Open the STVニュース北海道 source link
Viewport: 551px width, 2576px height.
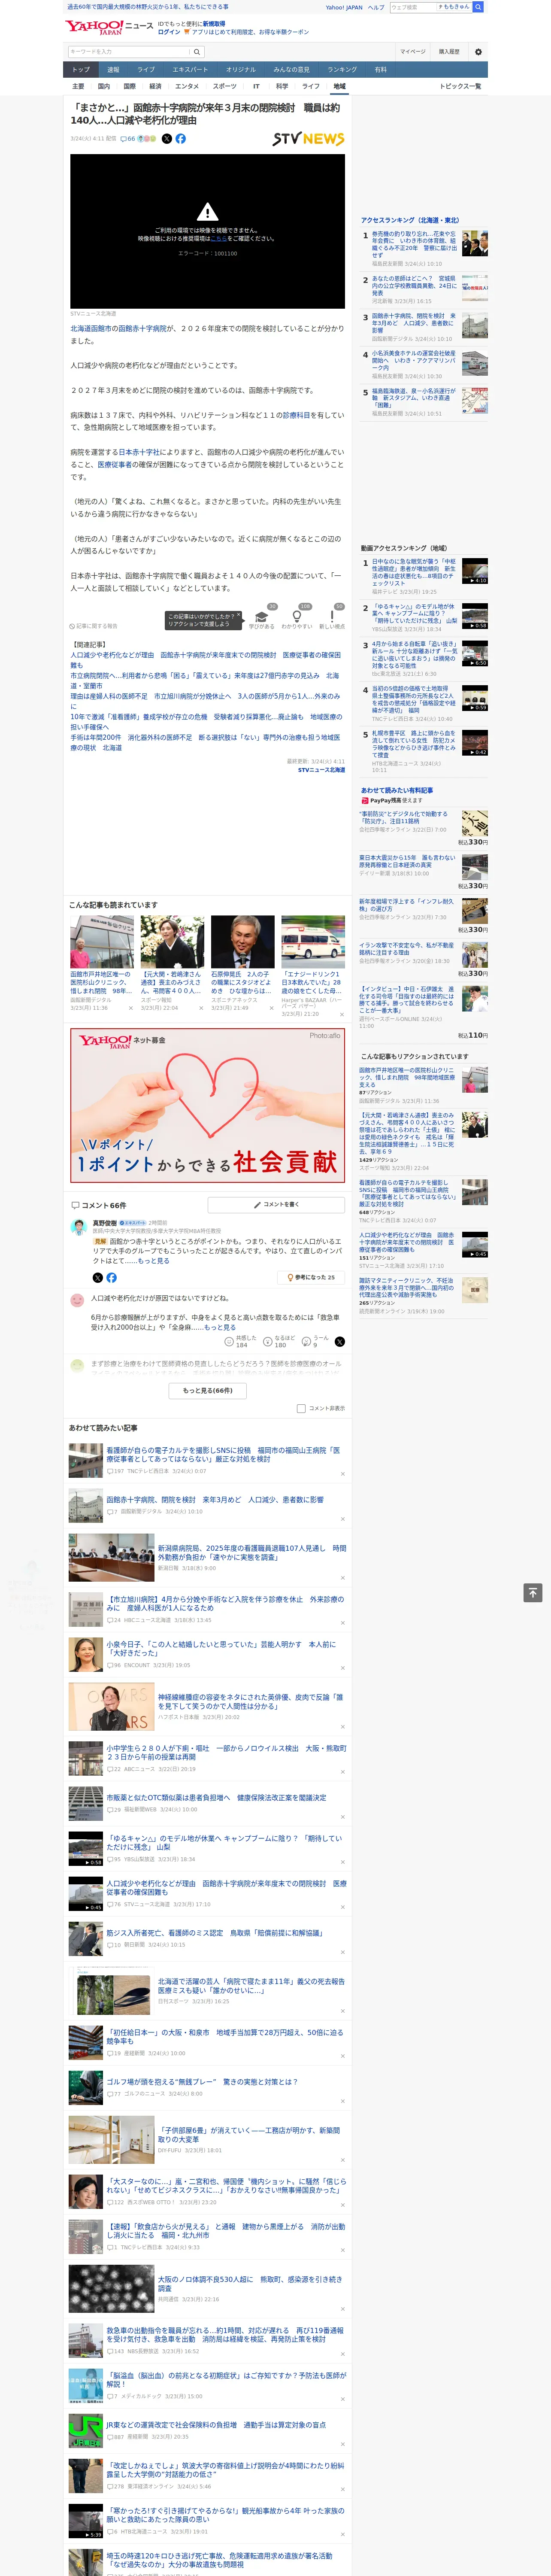click(321, 770)
